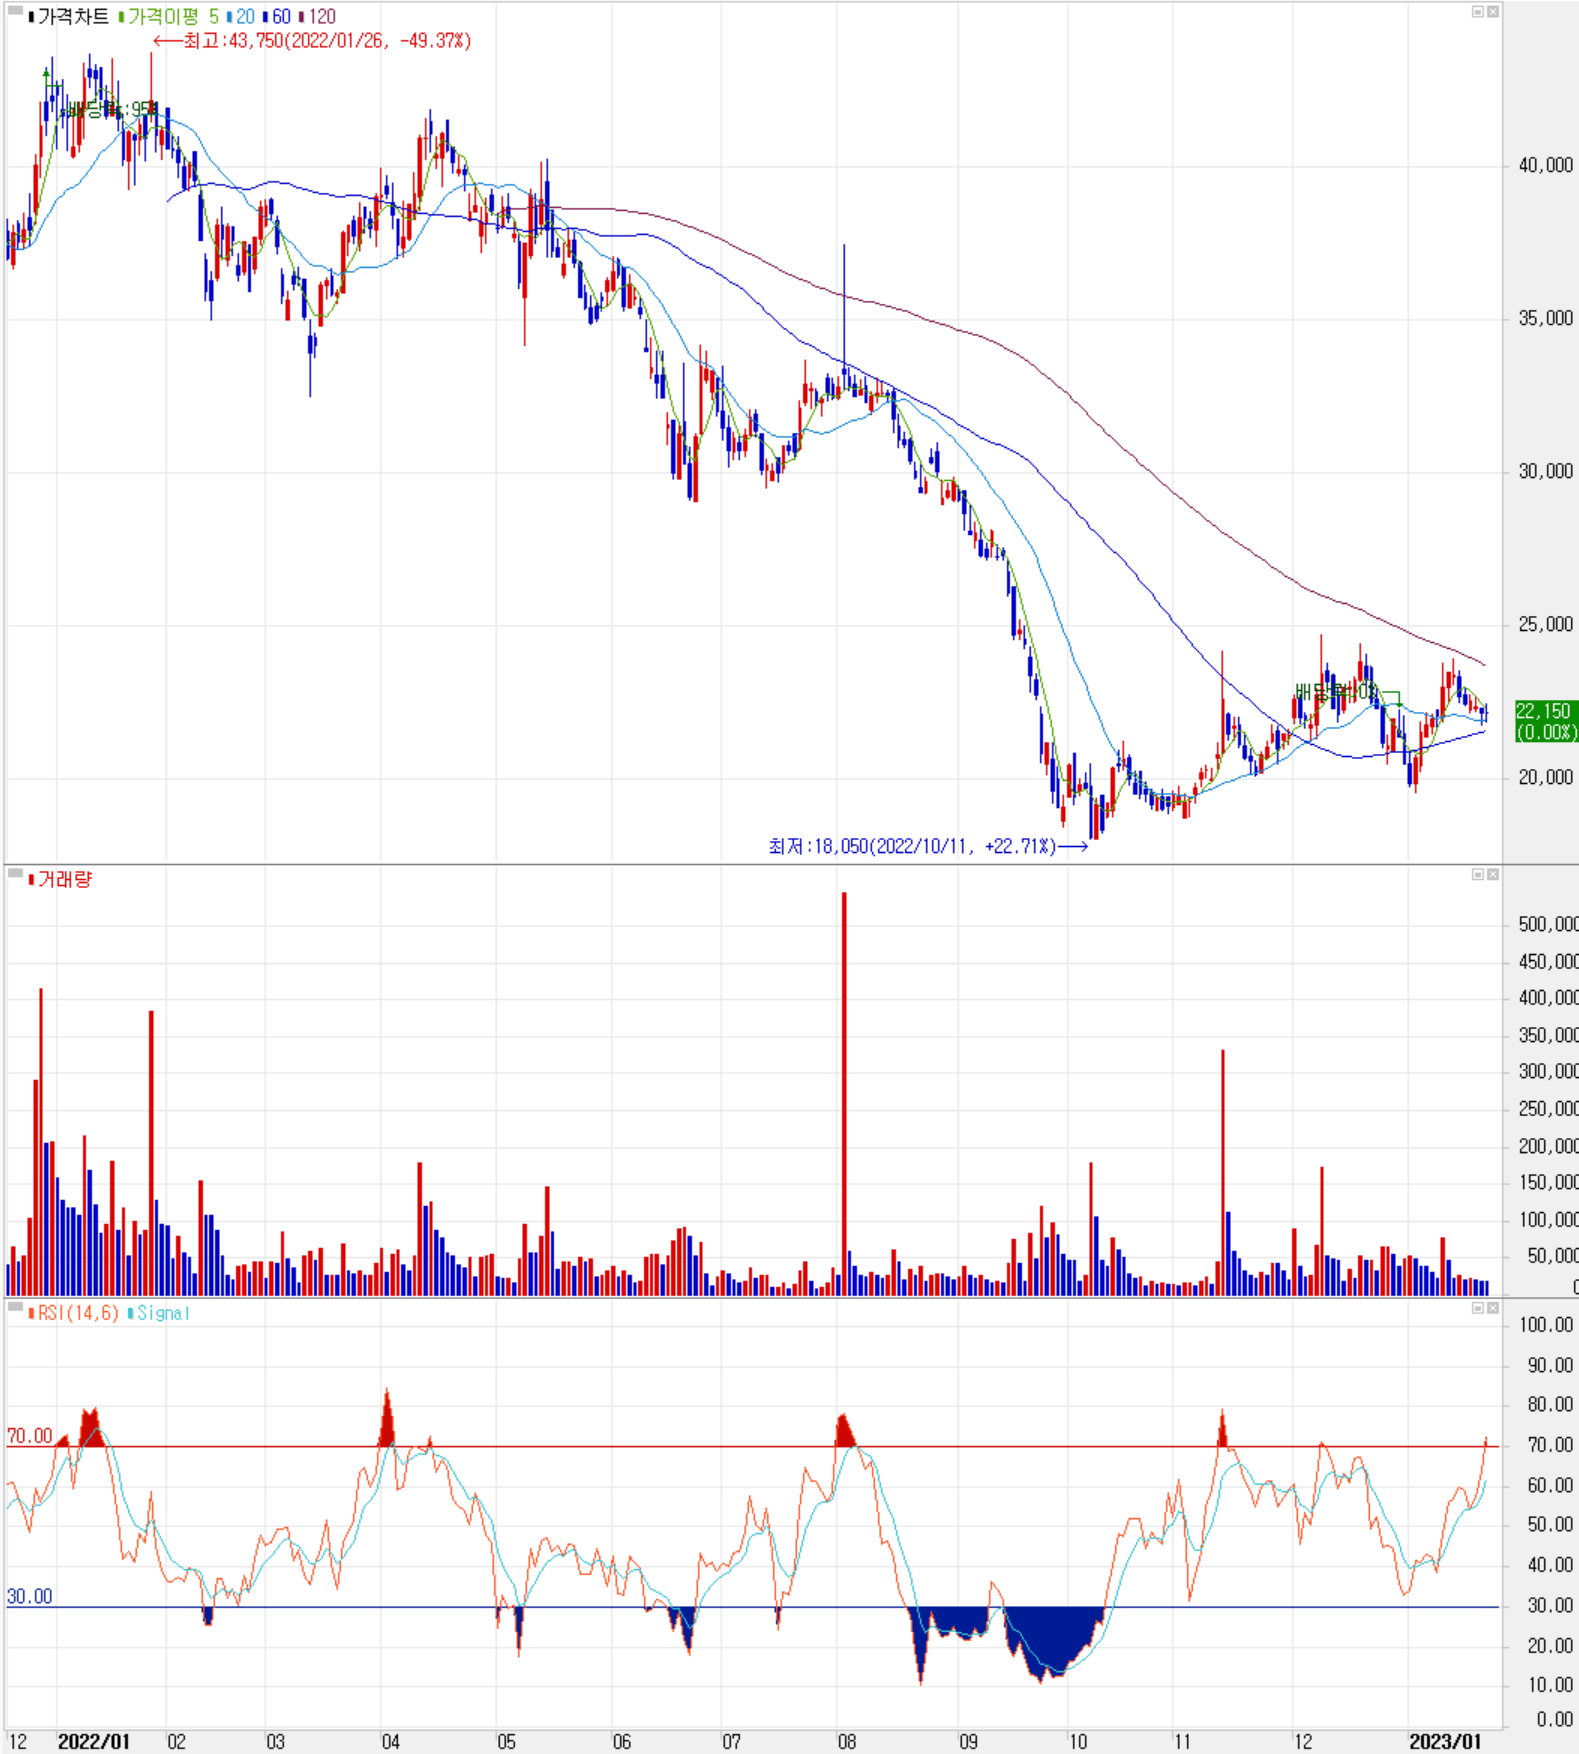Close the RSI indicator panel
This screenshot has height=1754, width=1579.
[1492, 1308]
